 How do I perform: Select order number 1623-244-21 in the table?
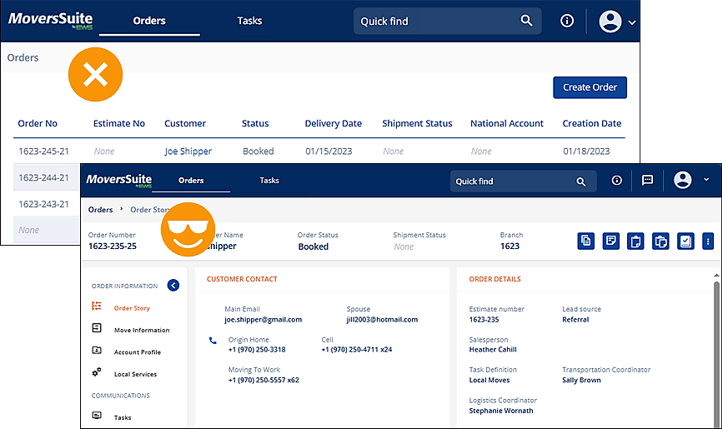(x=44, y=178)
